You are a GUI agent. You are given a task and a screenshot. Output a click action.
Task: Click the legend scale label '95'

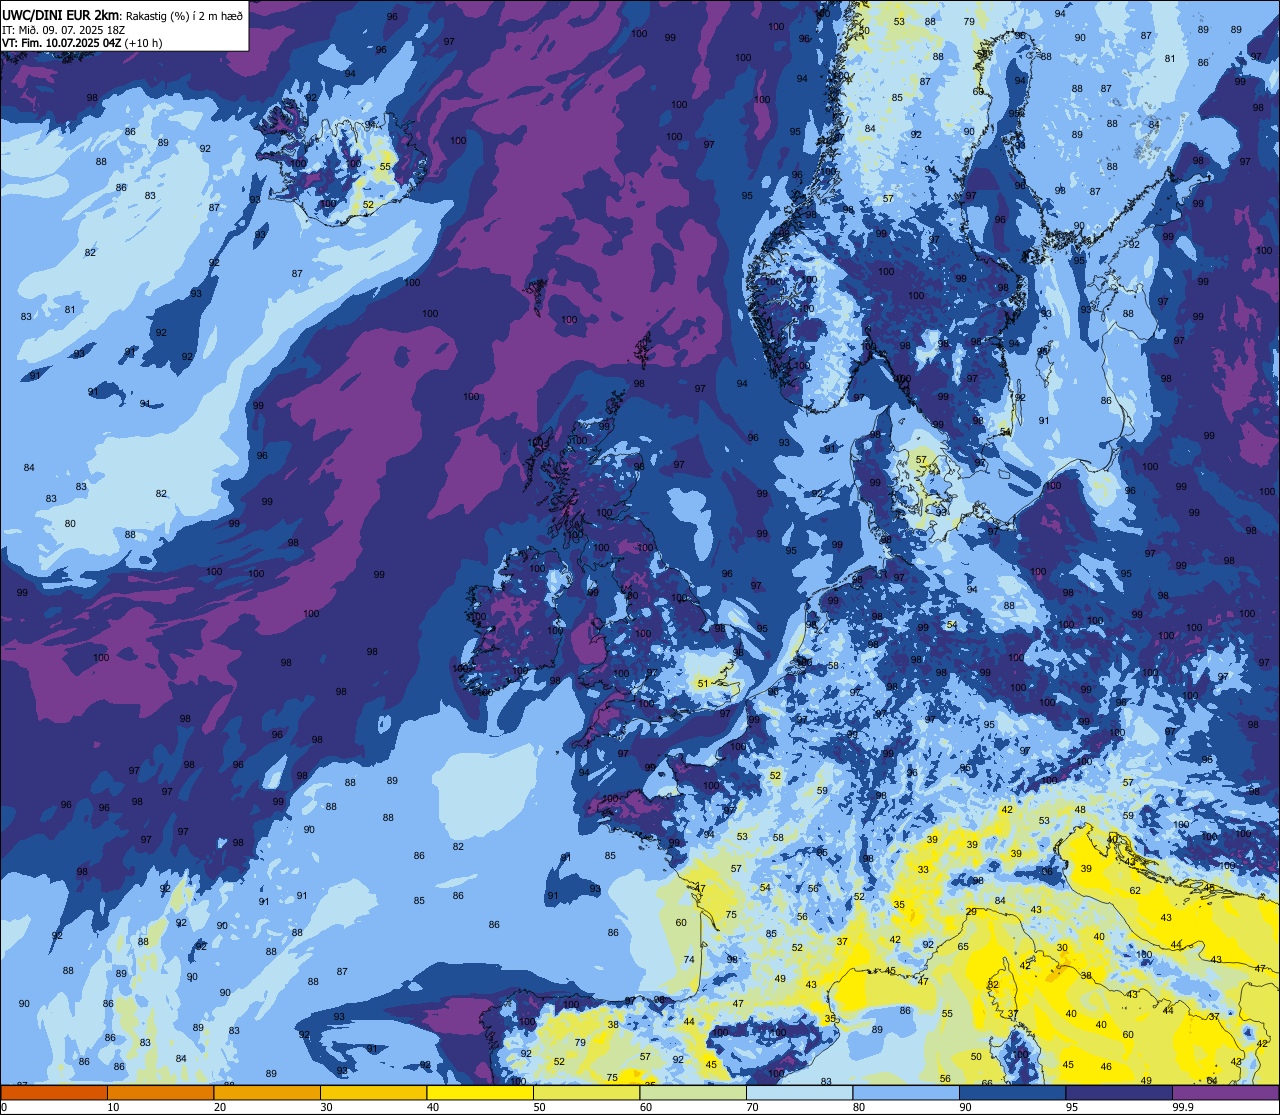pyautogui.click(x=1072, y=1107)
